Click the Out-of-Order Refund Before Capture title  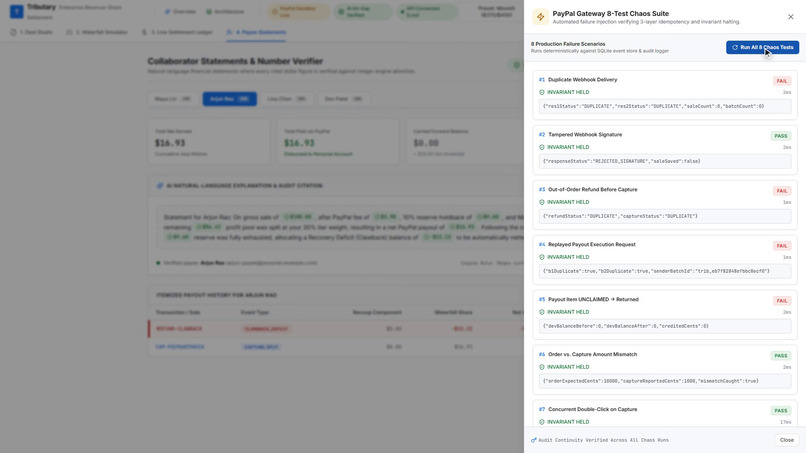[593, 190]
